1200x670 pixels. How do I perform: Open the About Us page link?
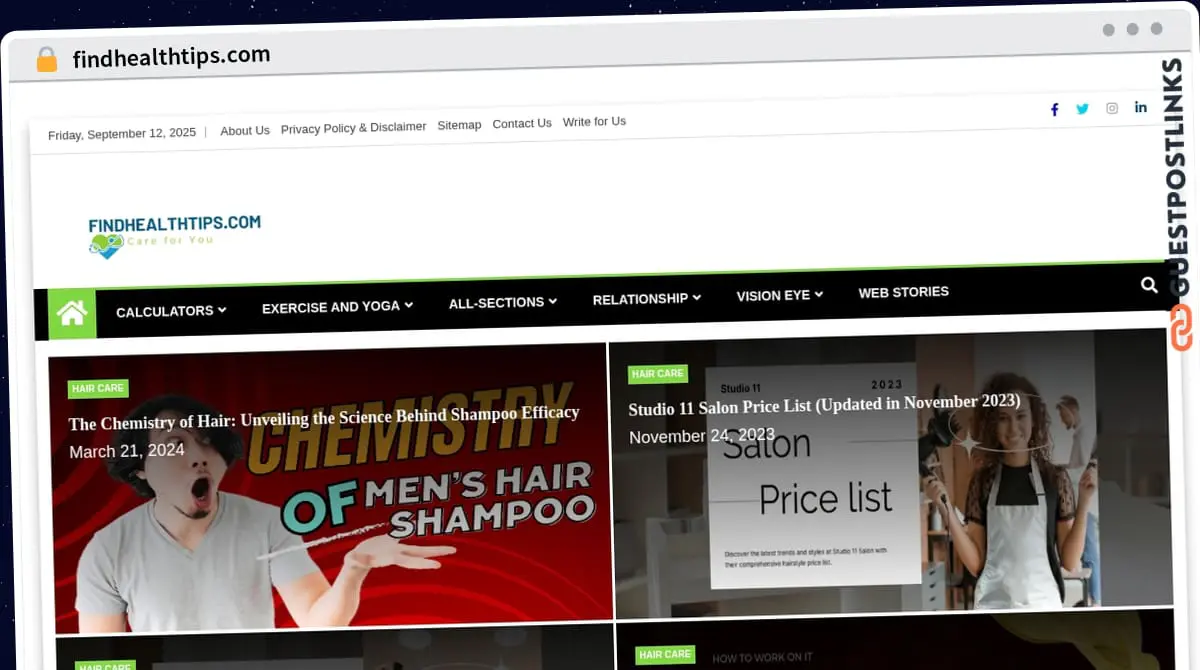click(245, 130)
